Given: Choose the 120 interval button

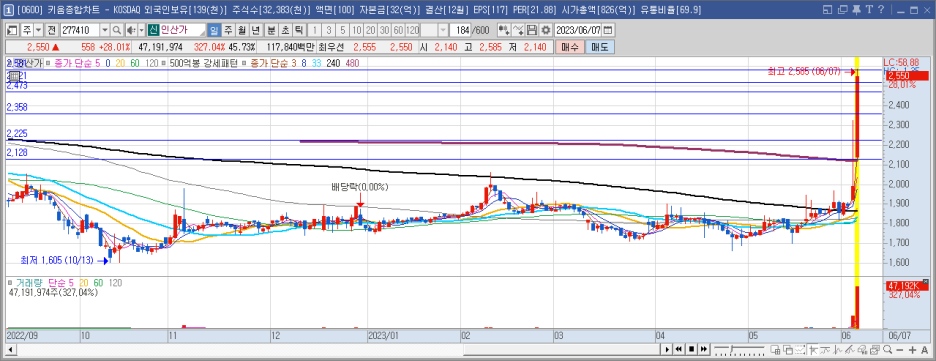Looking at the screenshot, I should click(x=413, y=30).
